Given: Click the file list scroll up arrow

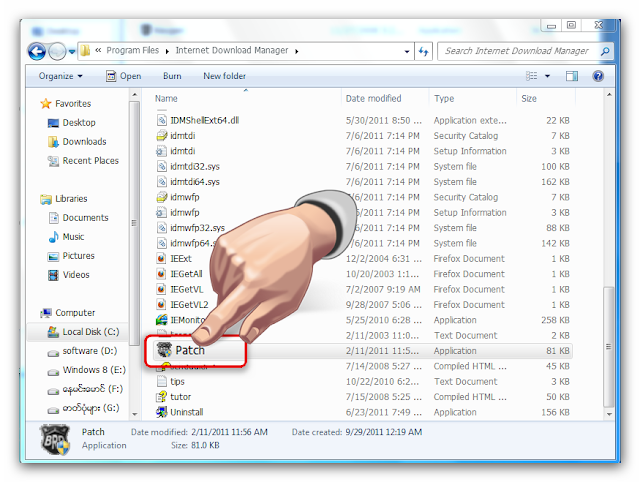Looking at the screenshot, I should 609,95.
